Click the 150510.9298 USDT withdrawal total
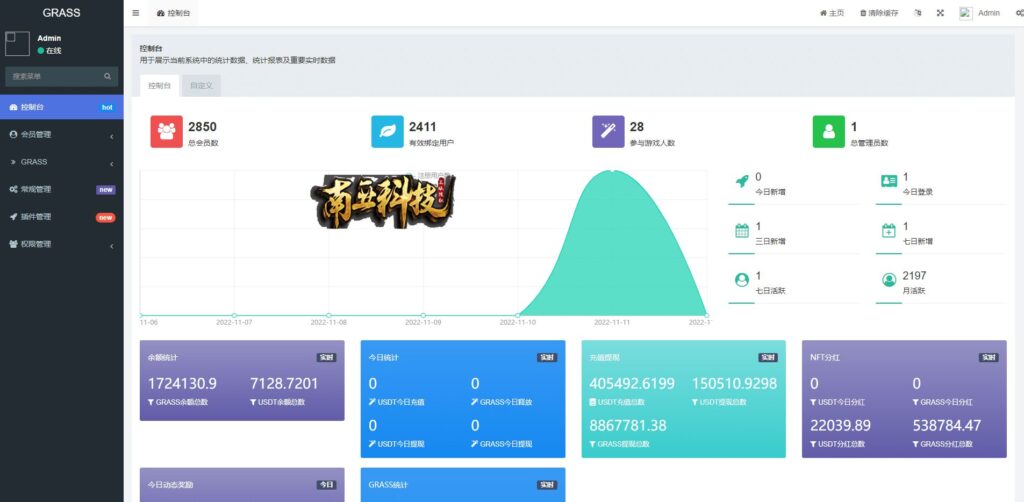The image size is (1024, 502). [x=735, y=384]
